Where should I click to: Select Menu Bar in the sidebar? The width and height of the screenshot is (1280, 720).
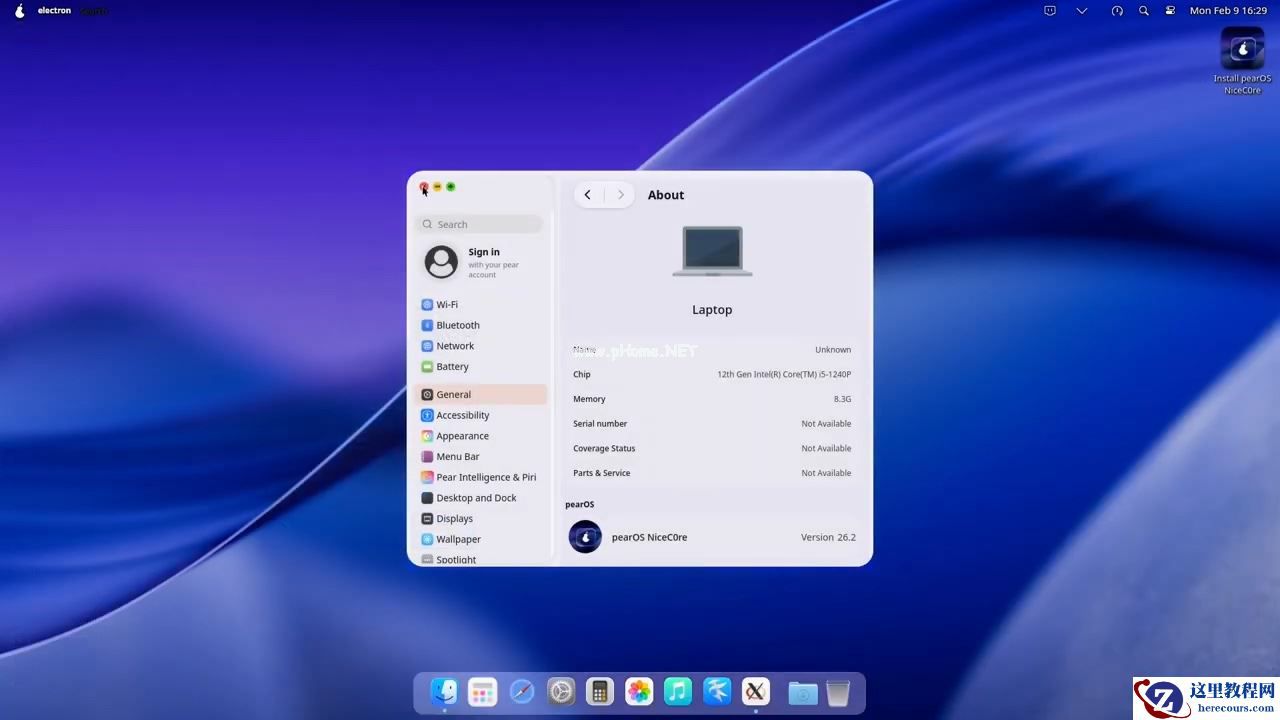(457, 457)
